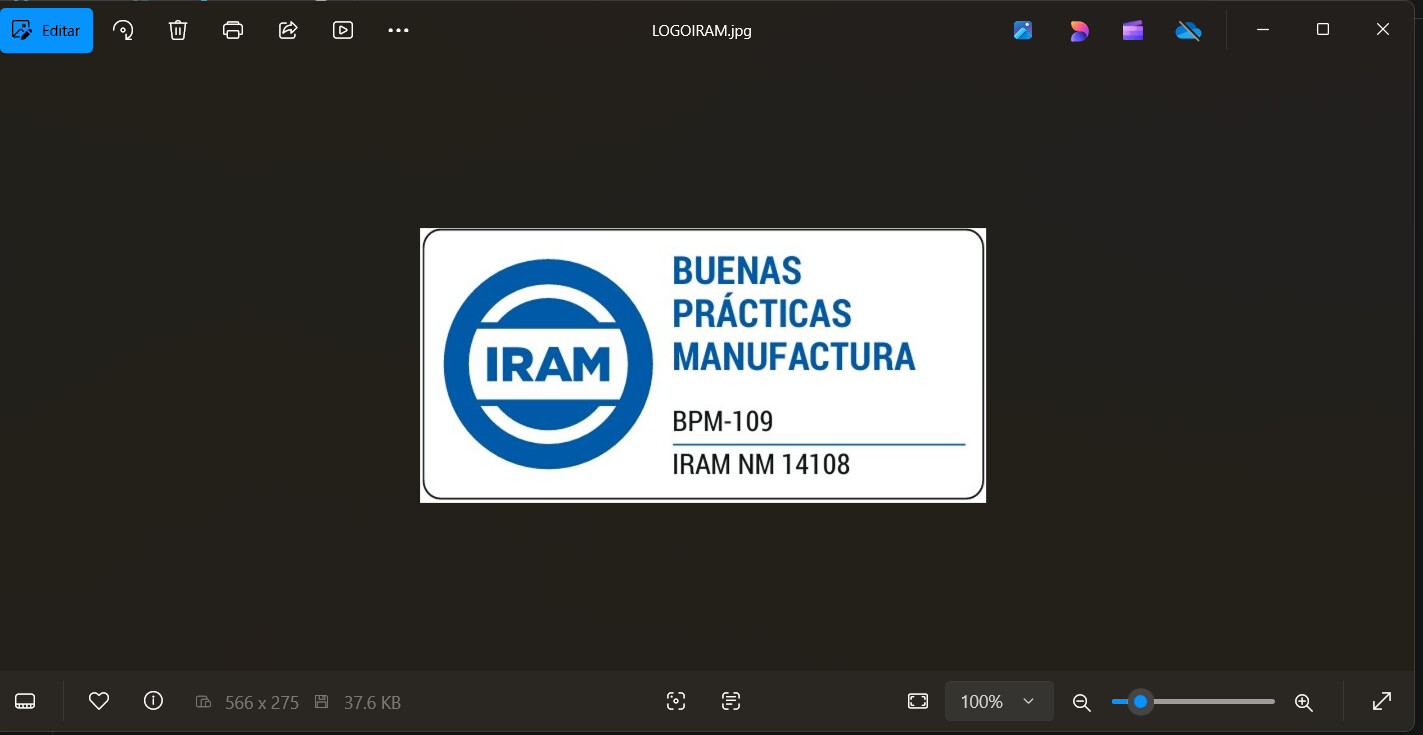The image size is (1423, 735).
Task: Zoom in with the plus magnifier
Action: click(1303, 702)
